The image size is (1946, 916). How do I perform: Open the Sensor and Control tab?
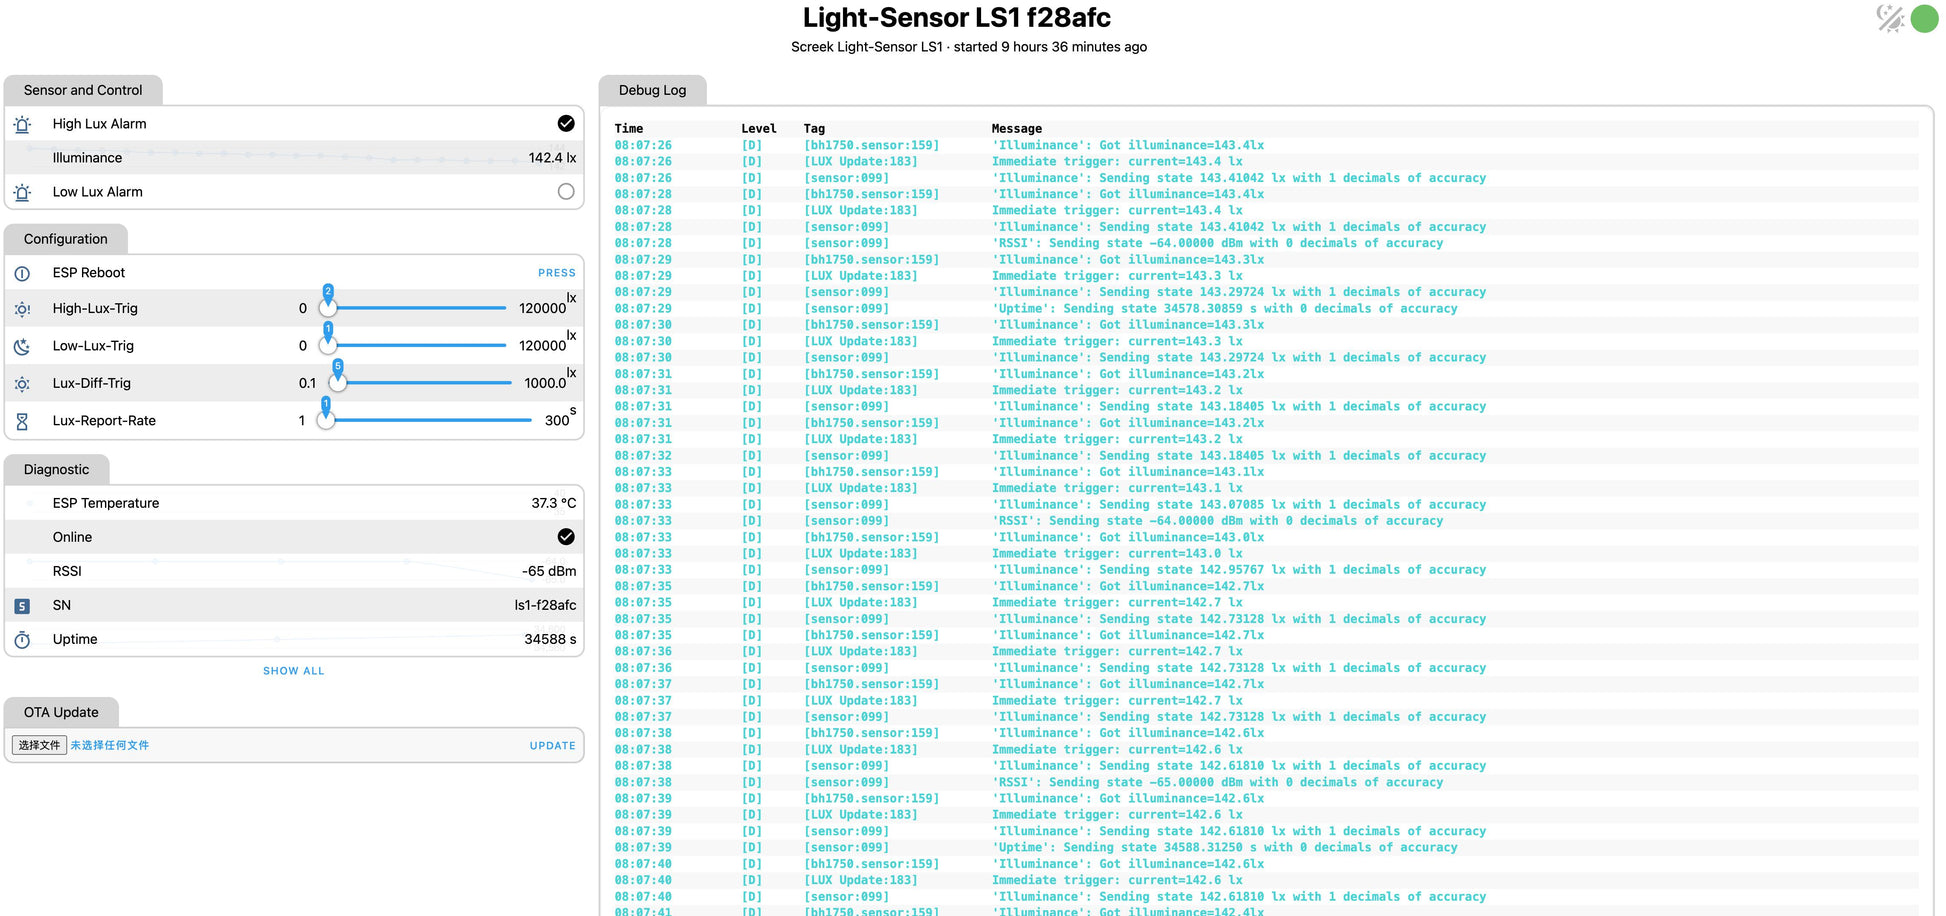click(x=83, y=90)
